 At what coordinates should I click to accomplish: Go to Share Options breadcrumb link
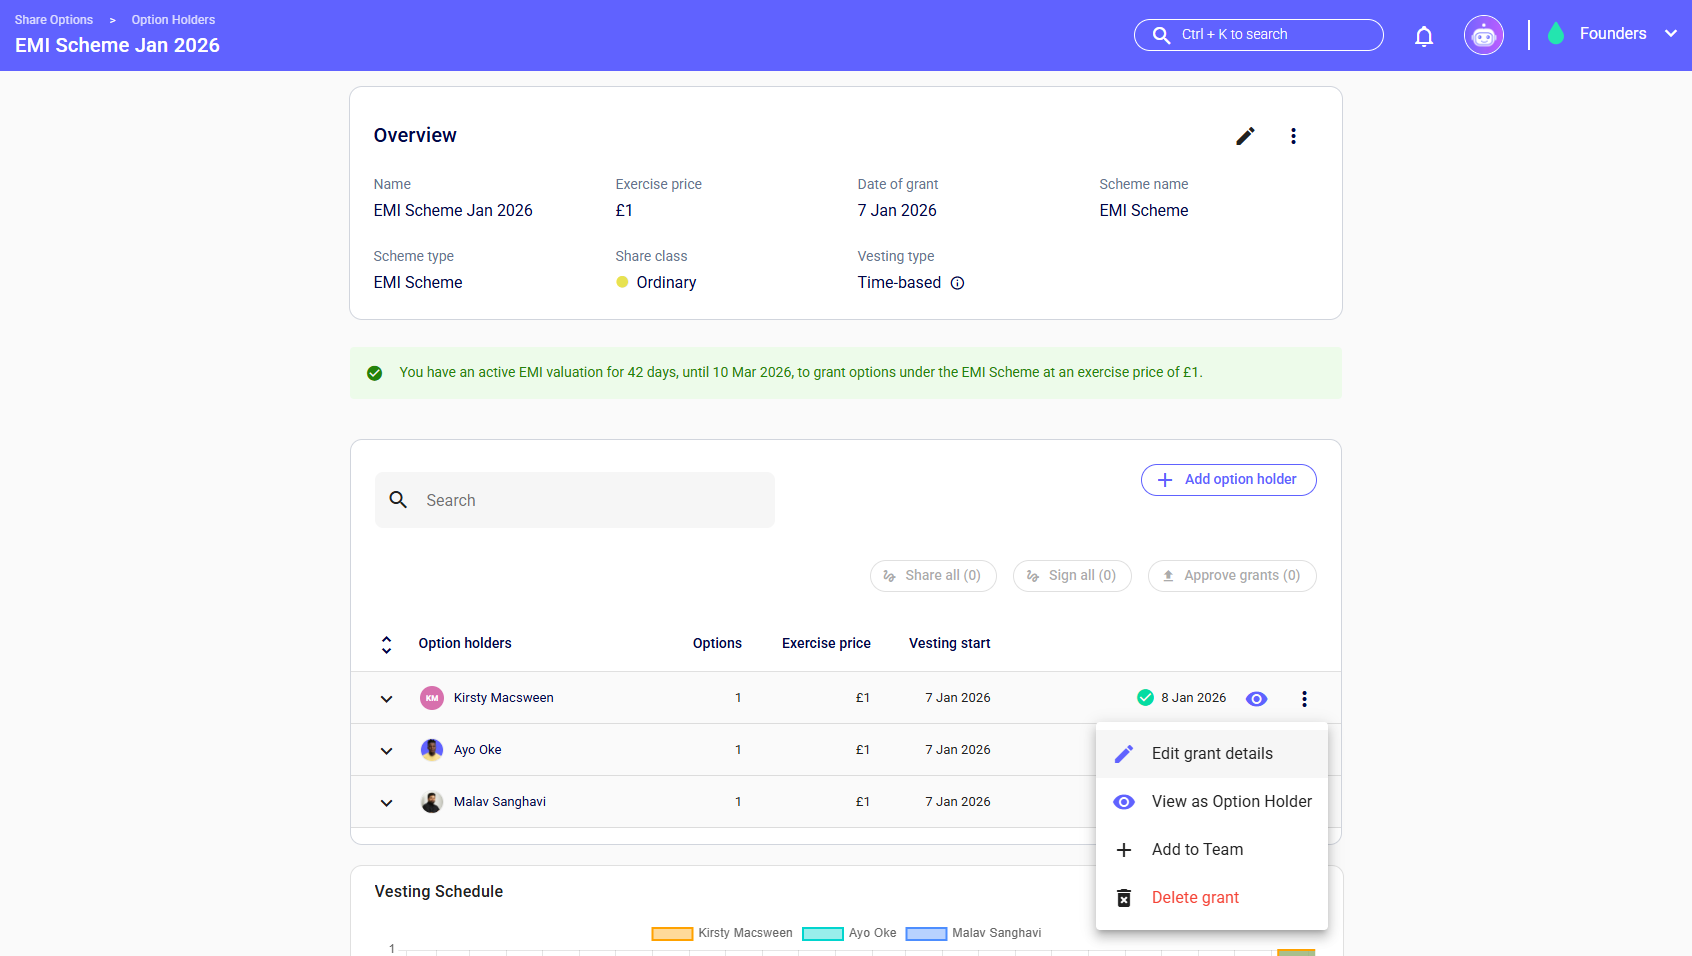[54, 20]
